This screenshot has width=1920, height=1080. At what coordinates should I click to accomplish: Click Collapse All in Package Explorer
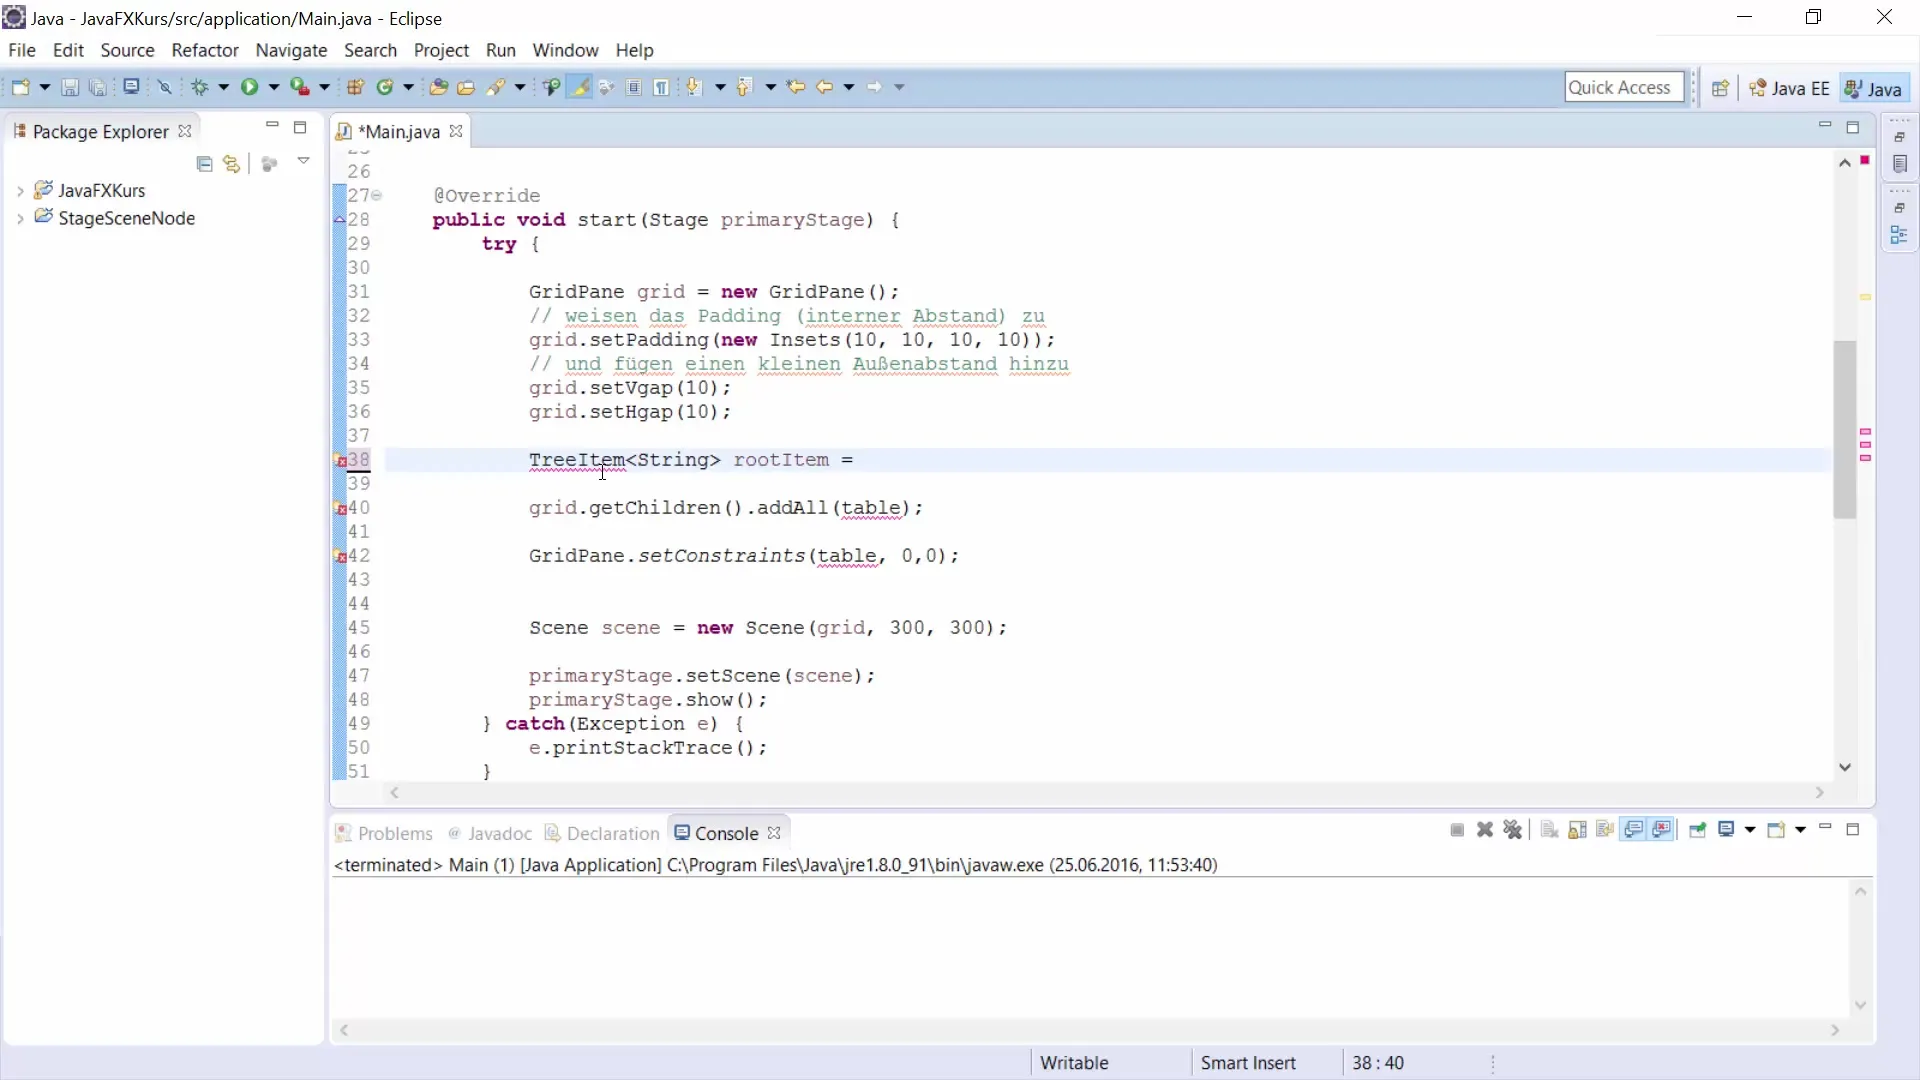204,164
